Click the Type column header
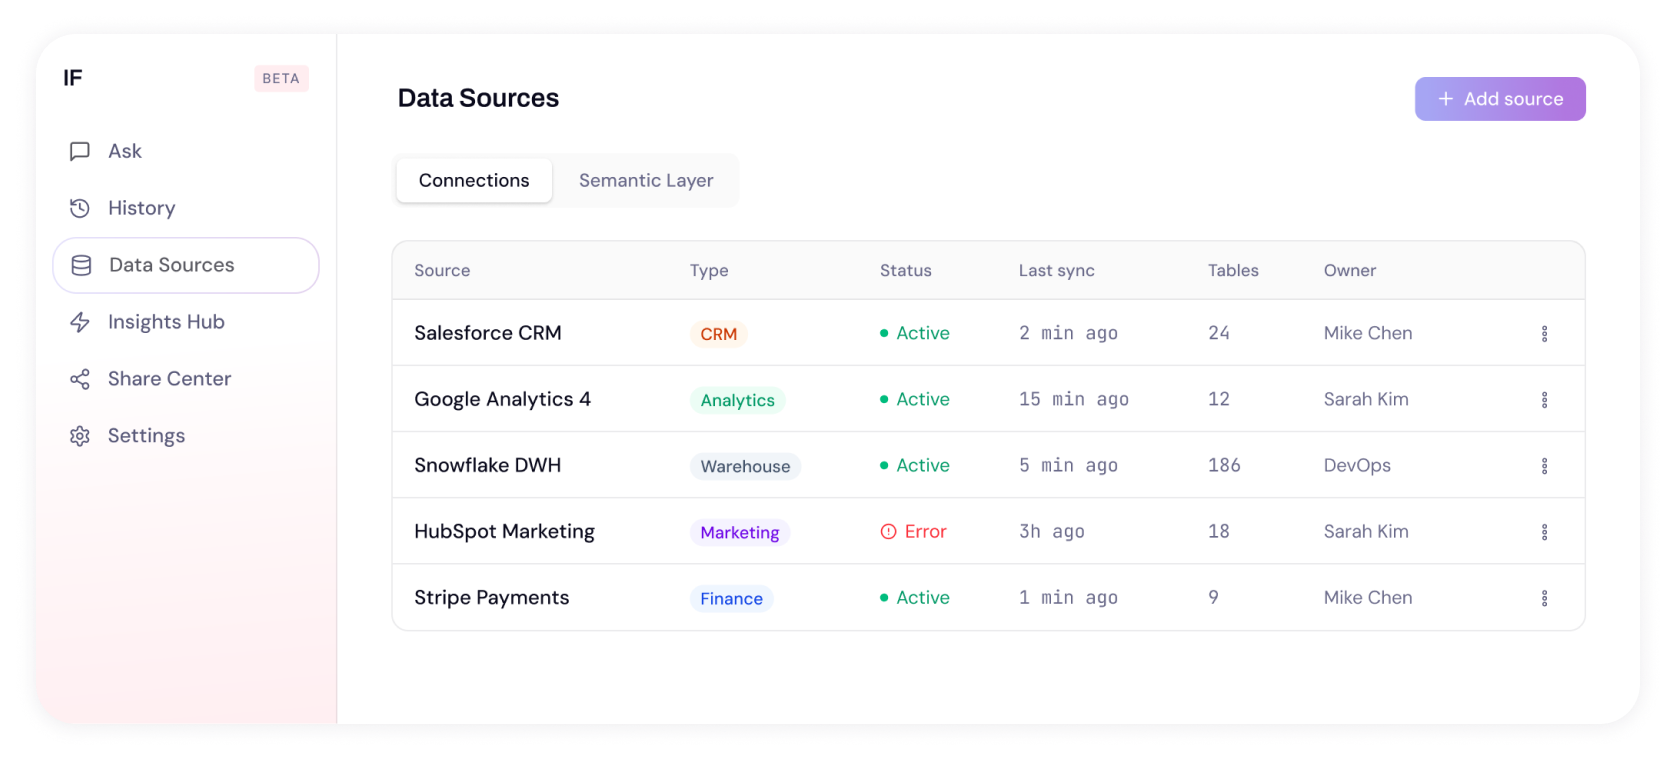This screenshot has width=1676, height=762. [x=709, y=270]
